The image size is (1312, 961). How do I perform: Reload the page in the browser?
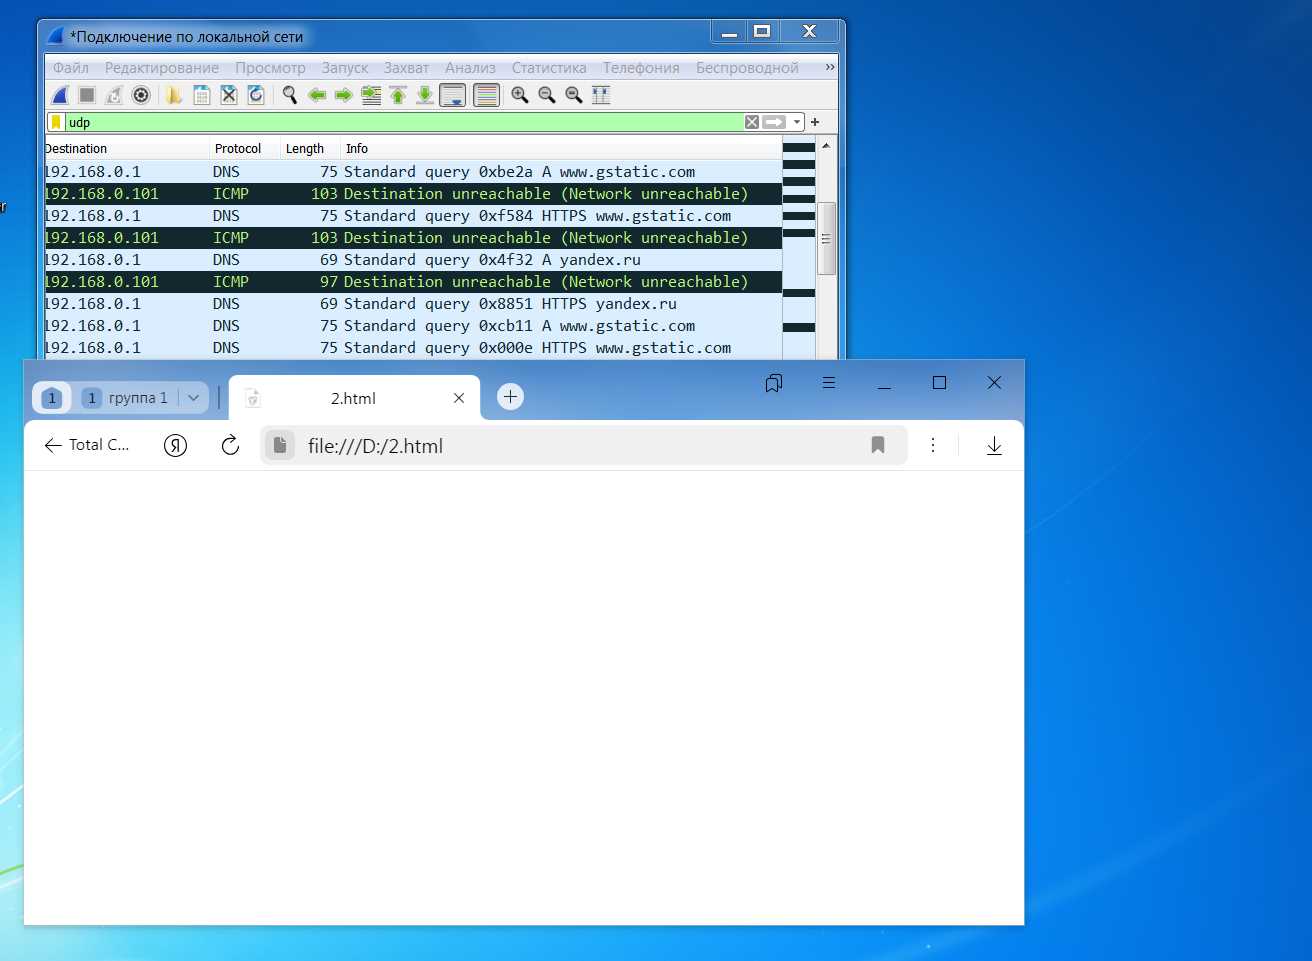[x=230, y=445]
